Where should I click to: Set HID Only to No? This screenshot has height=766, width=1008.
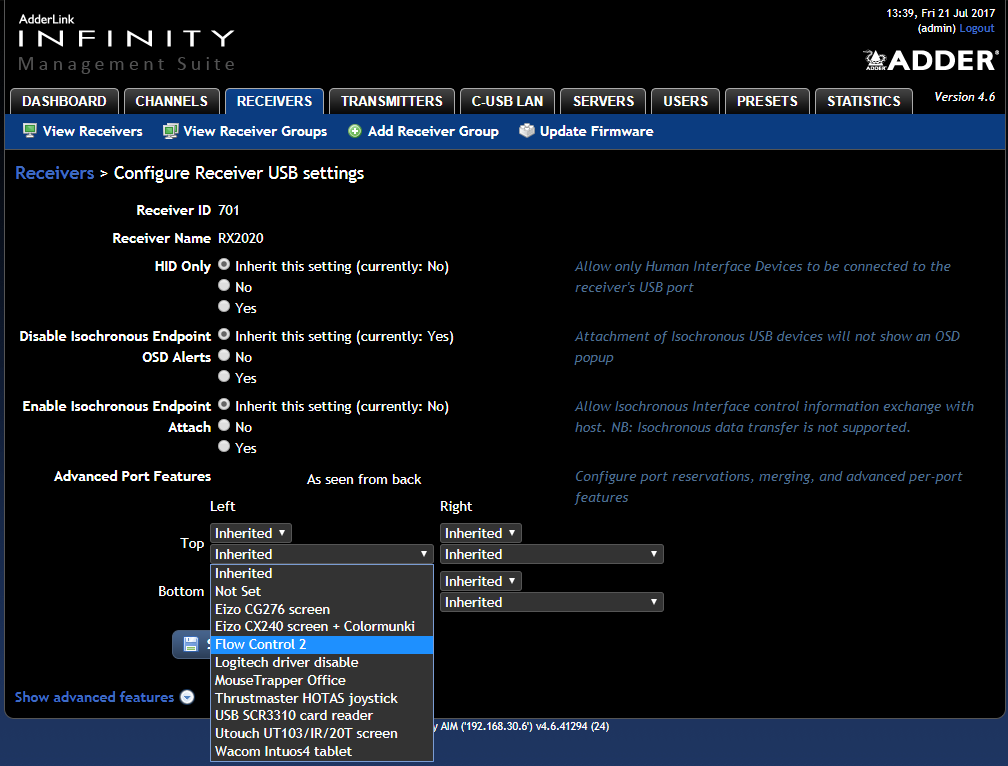tap(224, 285)
